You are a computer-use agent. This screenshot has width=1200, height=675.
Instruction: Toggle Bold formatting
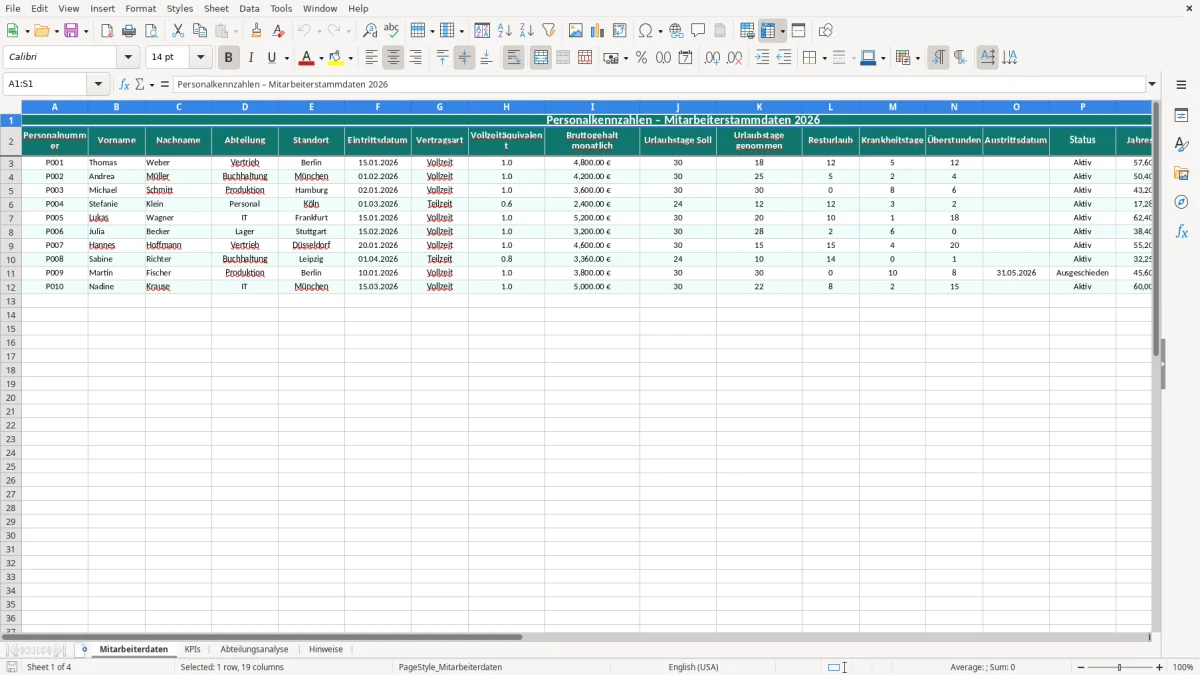(228, 58)
